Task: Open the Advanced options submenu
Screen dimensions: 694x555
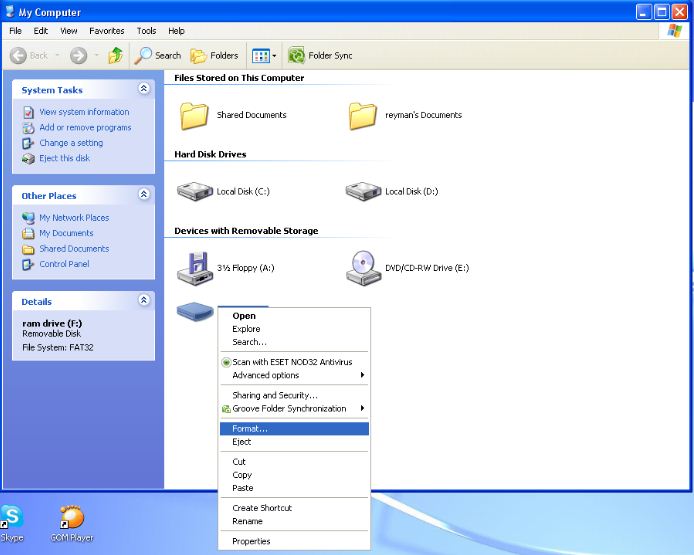Action: point(266,375)
